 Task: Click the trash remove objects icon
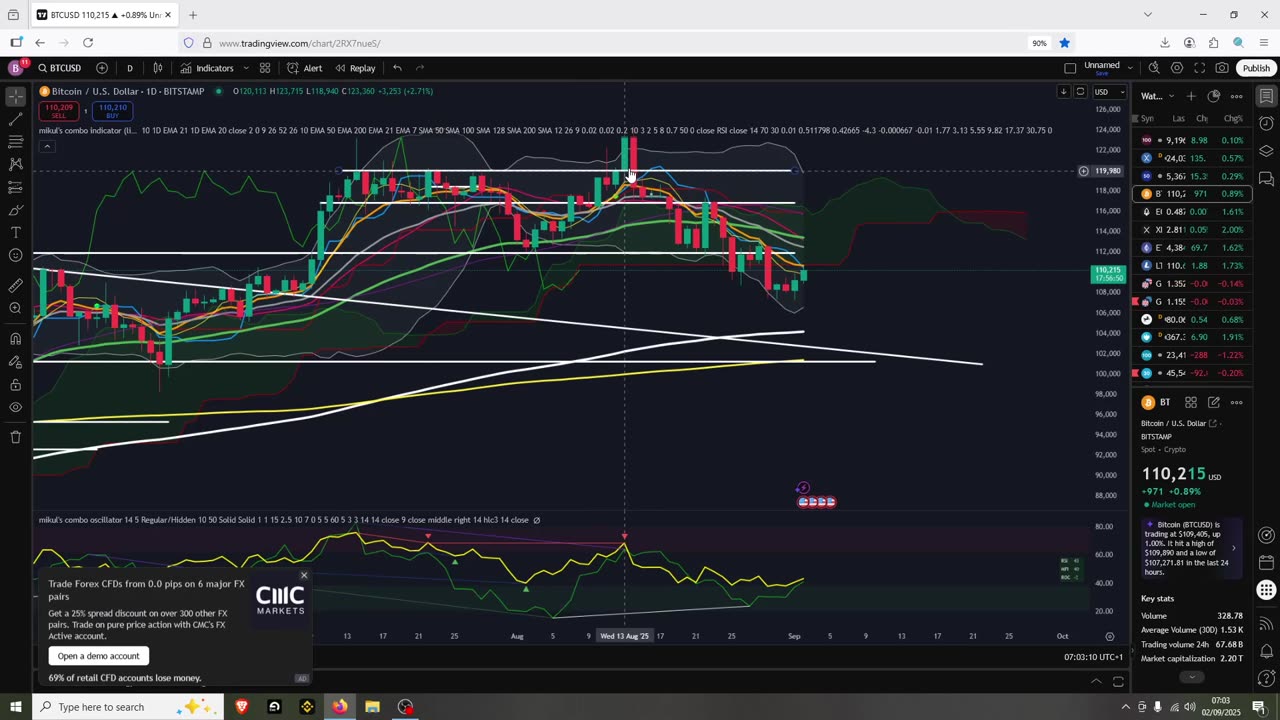15,437
